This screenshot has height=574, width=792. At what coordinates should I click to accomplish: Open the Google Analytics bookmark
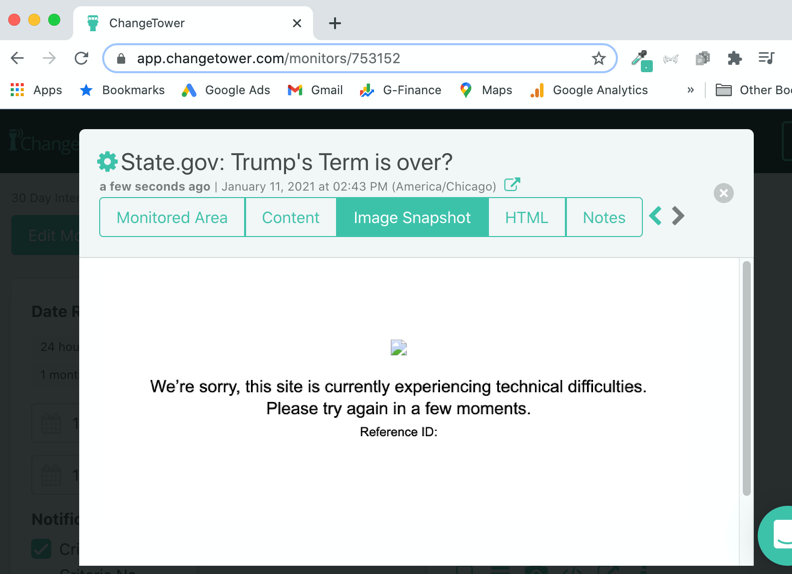coord(588,90)
